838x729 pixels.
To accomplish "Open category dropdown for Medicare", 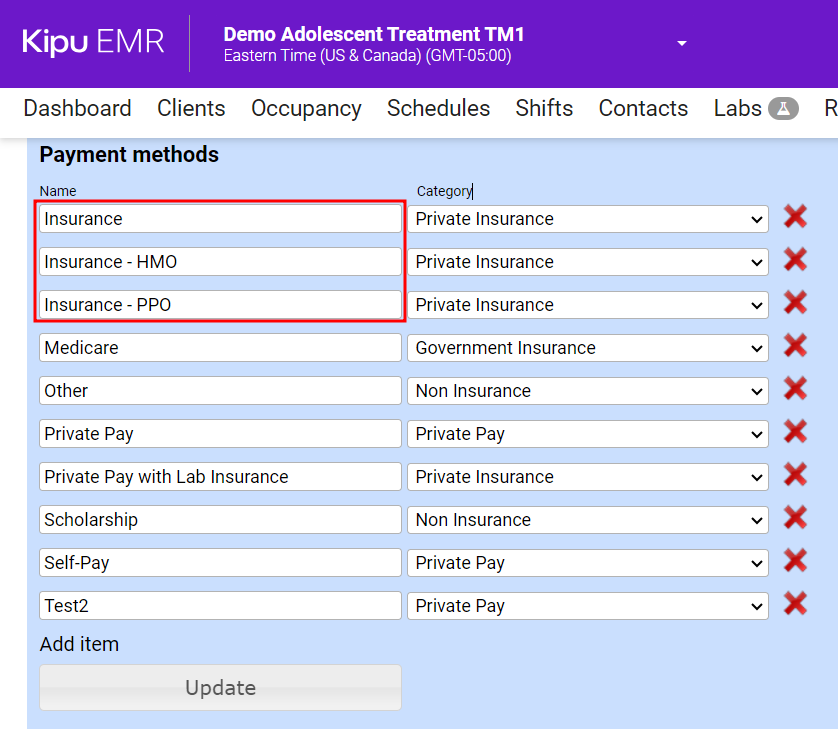I will point(587,348).
